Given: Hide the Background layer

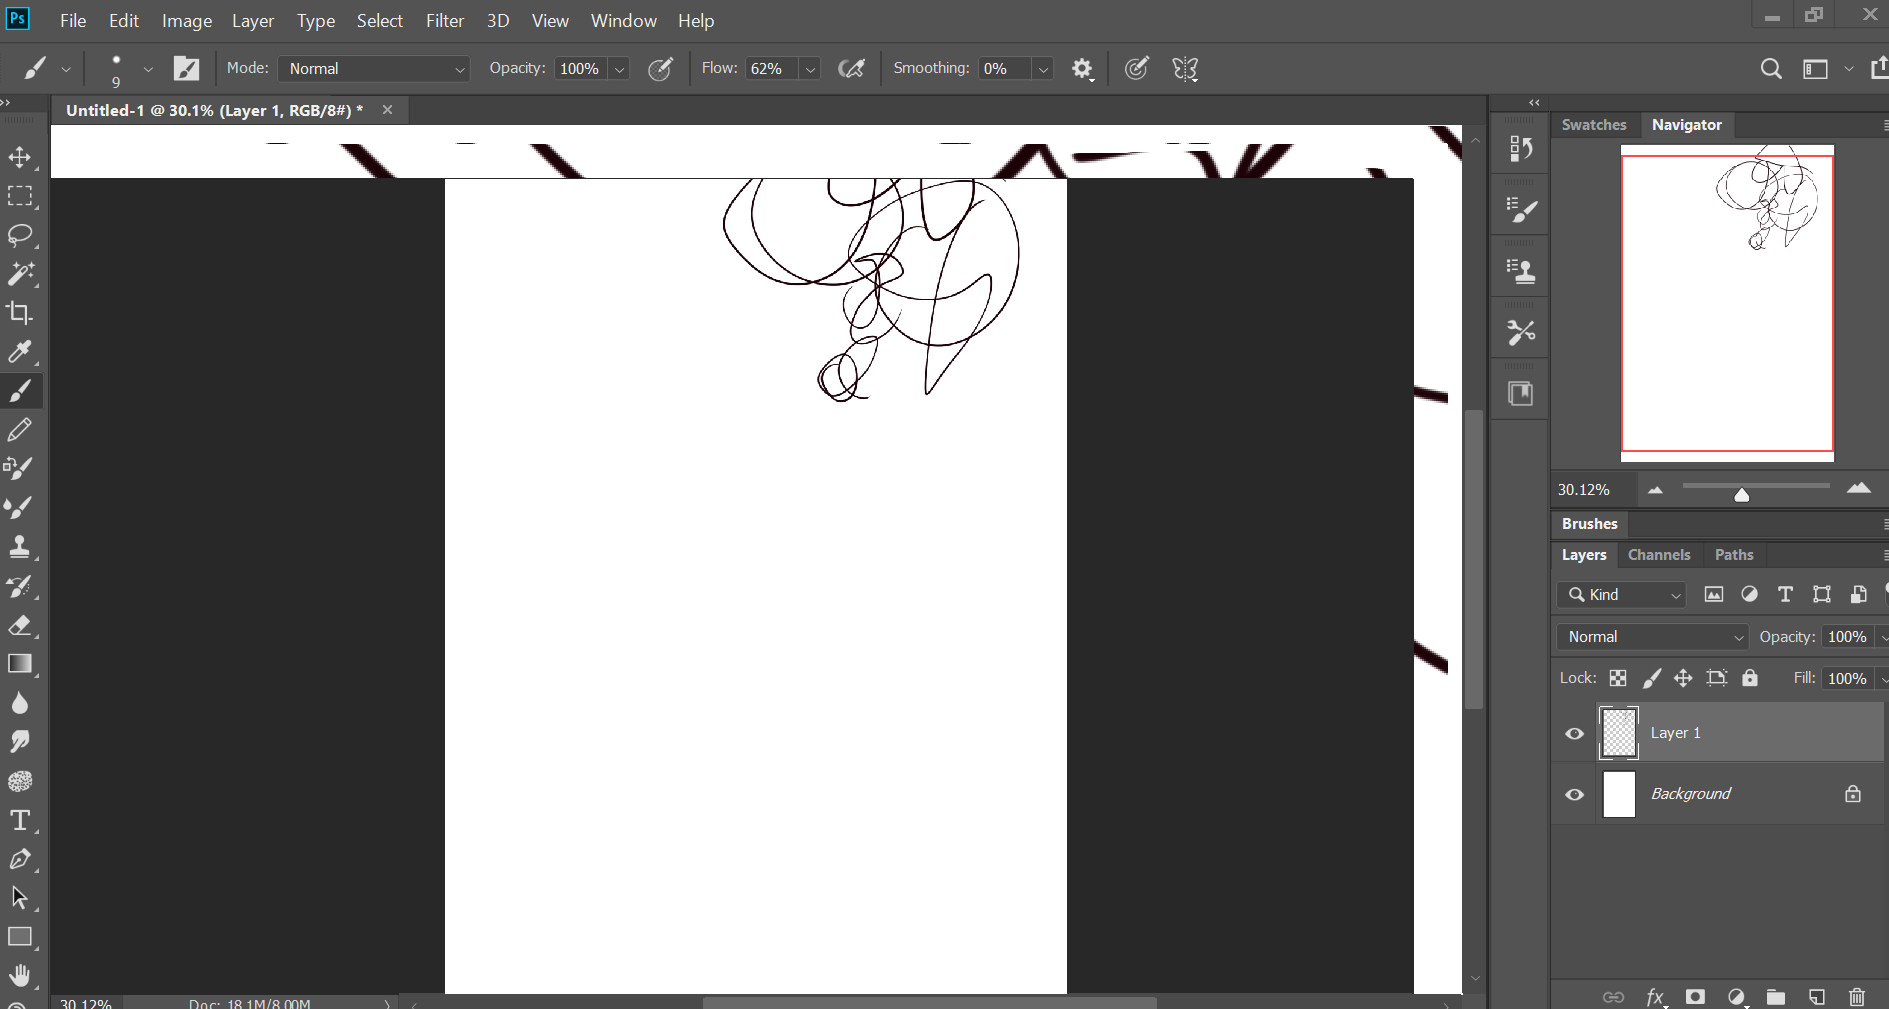Looking at the screenshot, I should [x=1574, y=794].
